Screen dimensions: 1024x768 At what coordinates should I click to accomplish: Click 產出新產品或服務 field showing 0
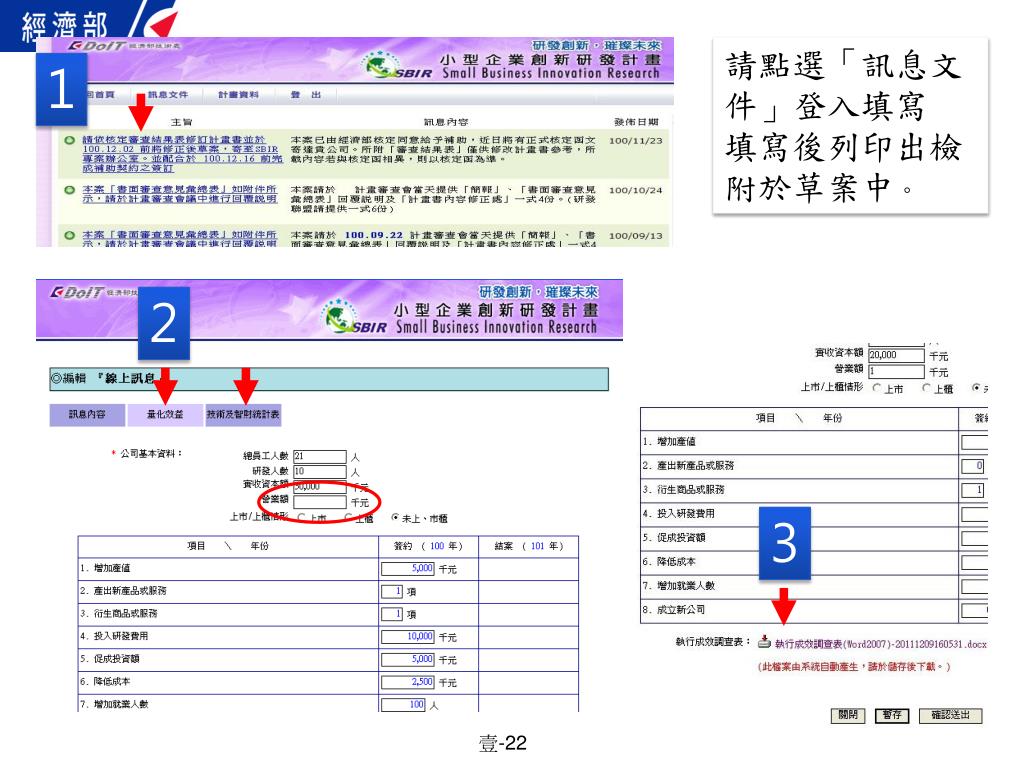pyautogui.click(x=972, y=466)
